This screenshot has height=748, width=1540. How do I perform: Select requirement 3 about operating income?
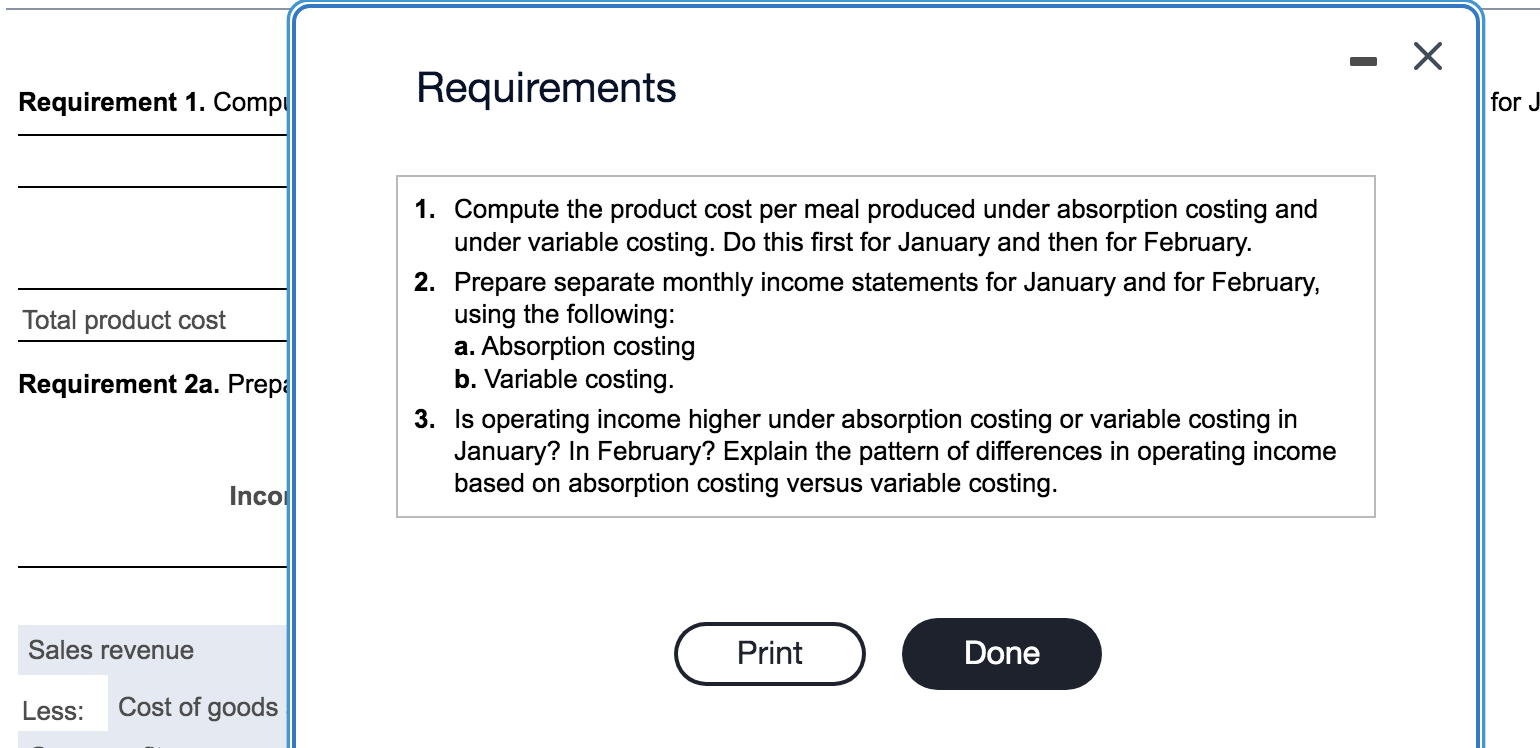click(x=894, y=450)
